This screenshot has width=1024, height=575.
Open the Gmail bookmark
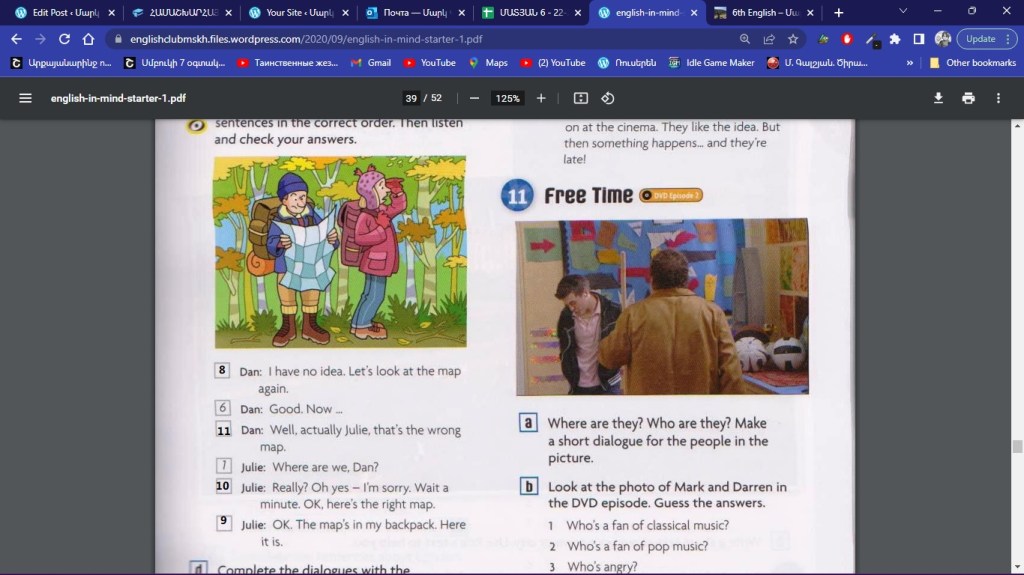[370, 62]
